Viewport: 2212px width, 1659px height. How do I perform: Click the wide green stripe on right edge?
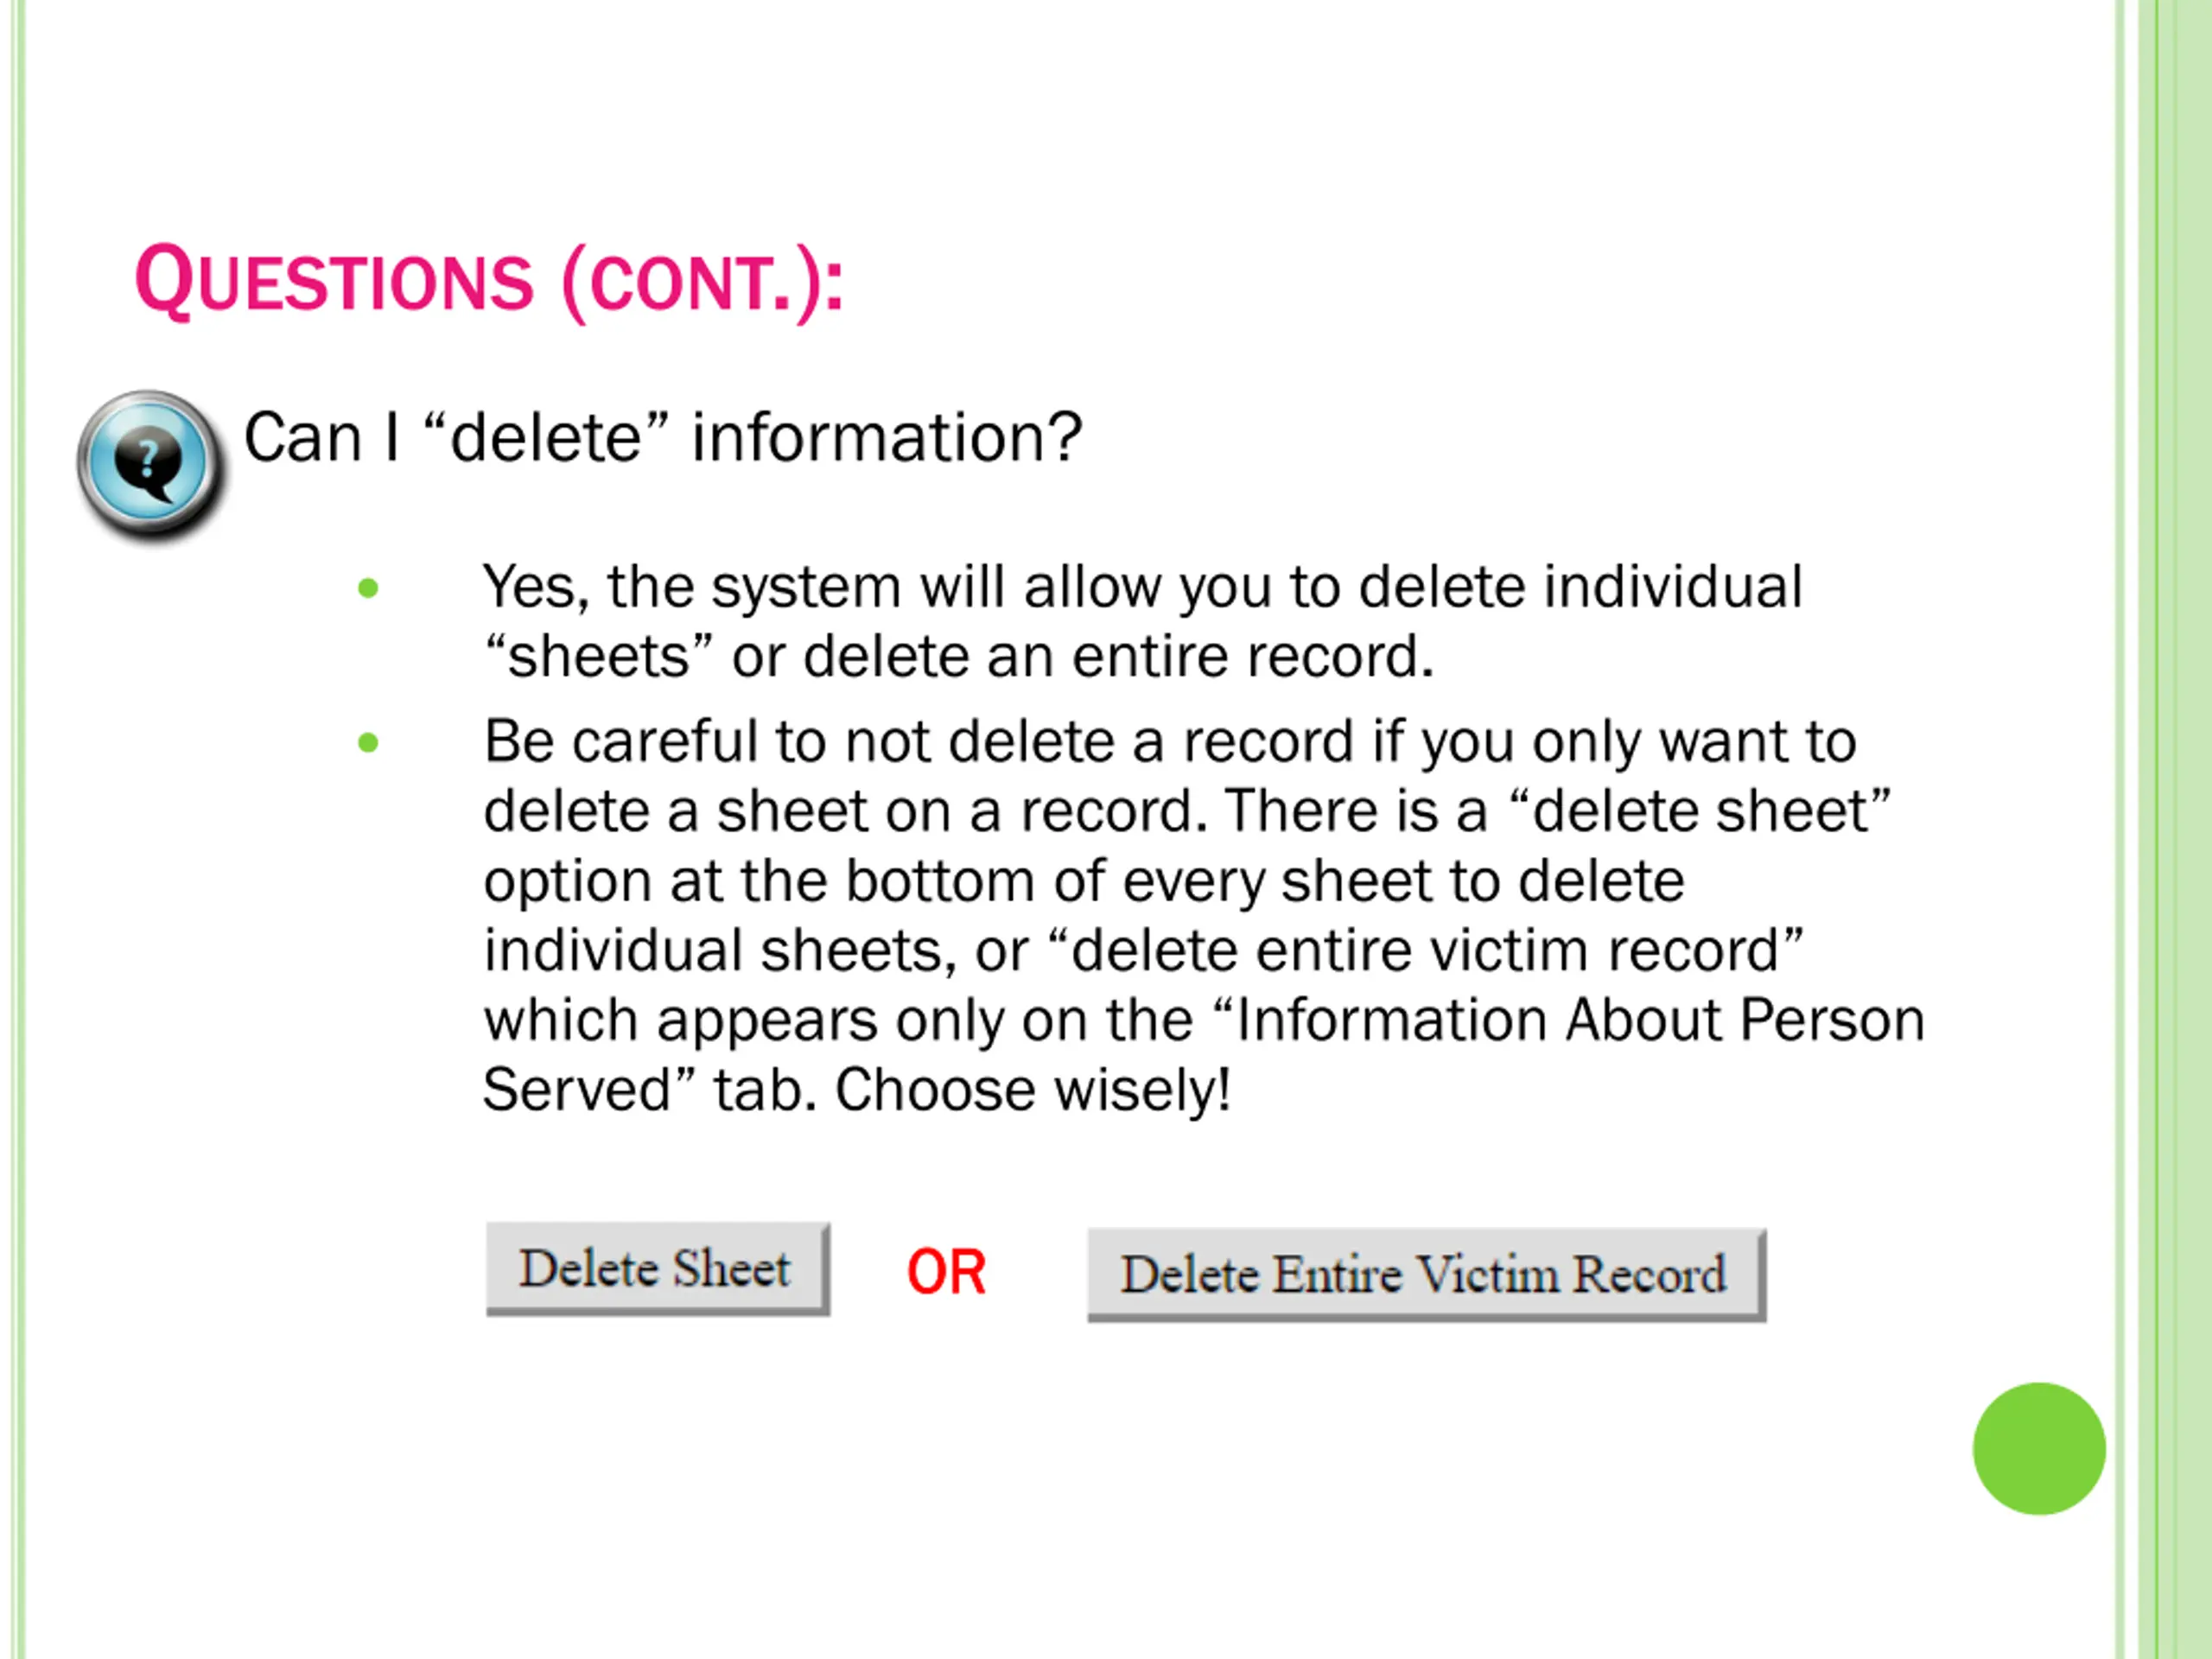click(x=2174, y=829)
